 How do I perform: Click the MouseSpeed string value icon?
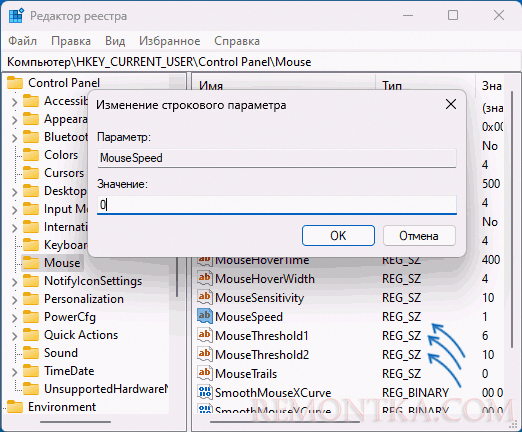[x=204, y=316]
